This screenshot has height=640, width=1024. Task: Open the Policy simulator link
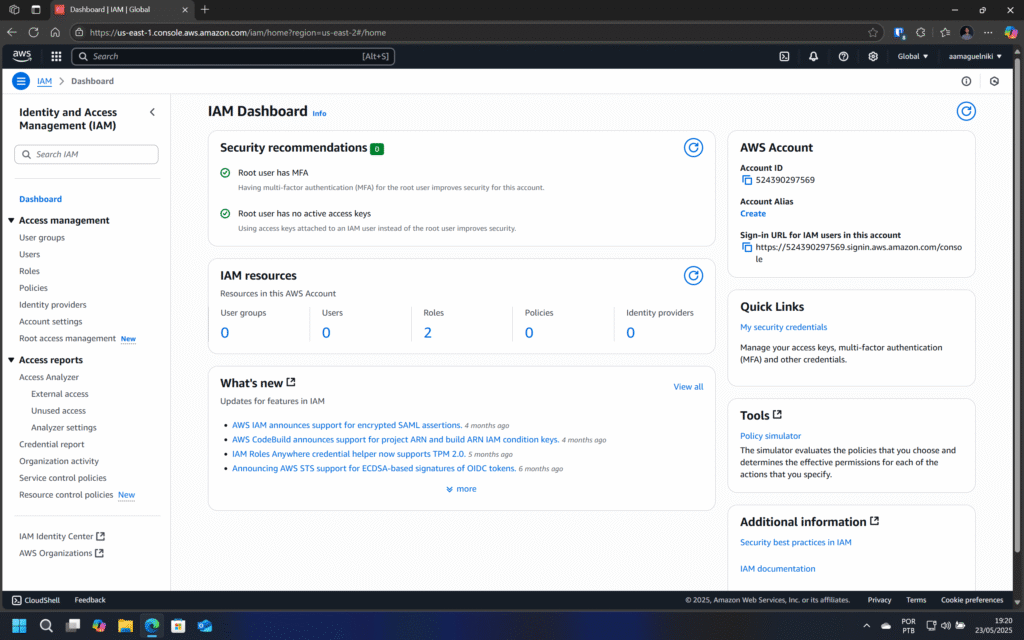[x=770, y=436]
